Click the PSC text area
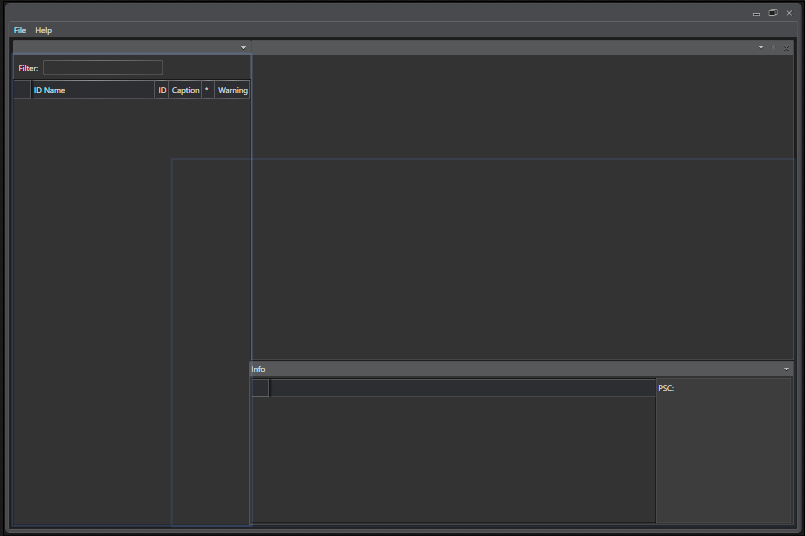The height and width of the screenshot is (536, 805). (723, 450)
